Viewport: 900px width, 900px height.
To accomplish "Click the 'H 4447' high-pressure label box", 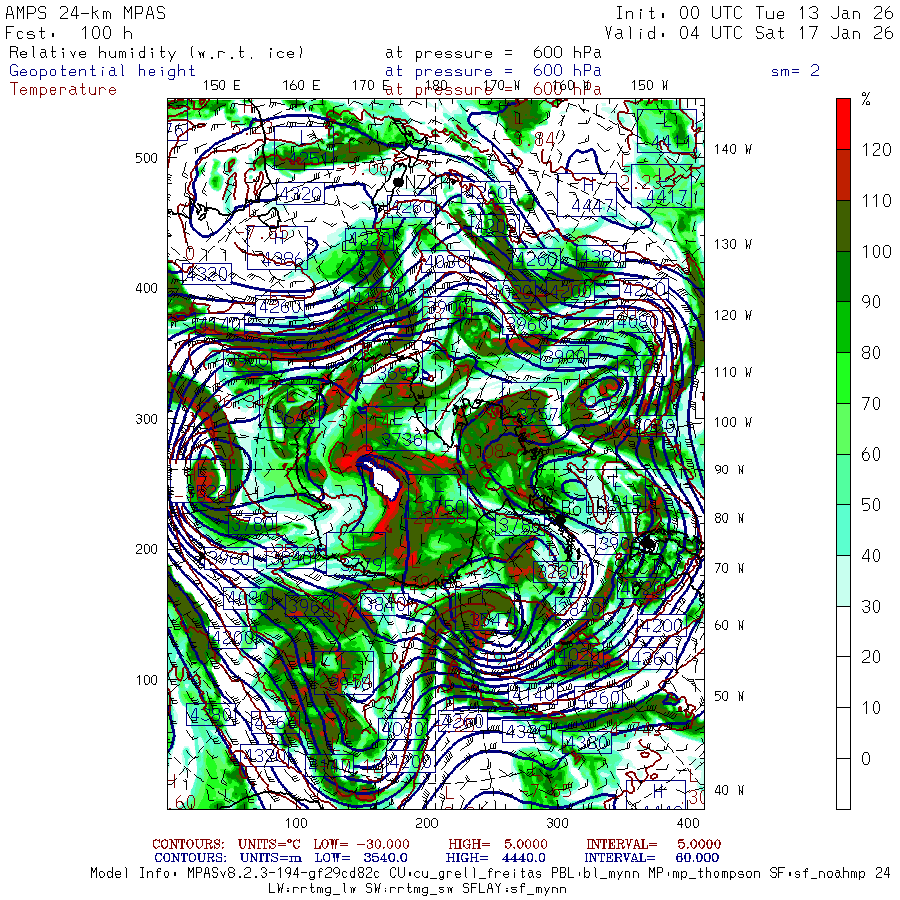I will [587, 195].
